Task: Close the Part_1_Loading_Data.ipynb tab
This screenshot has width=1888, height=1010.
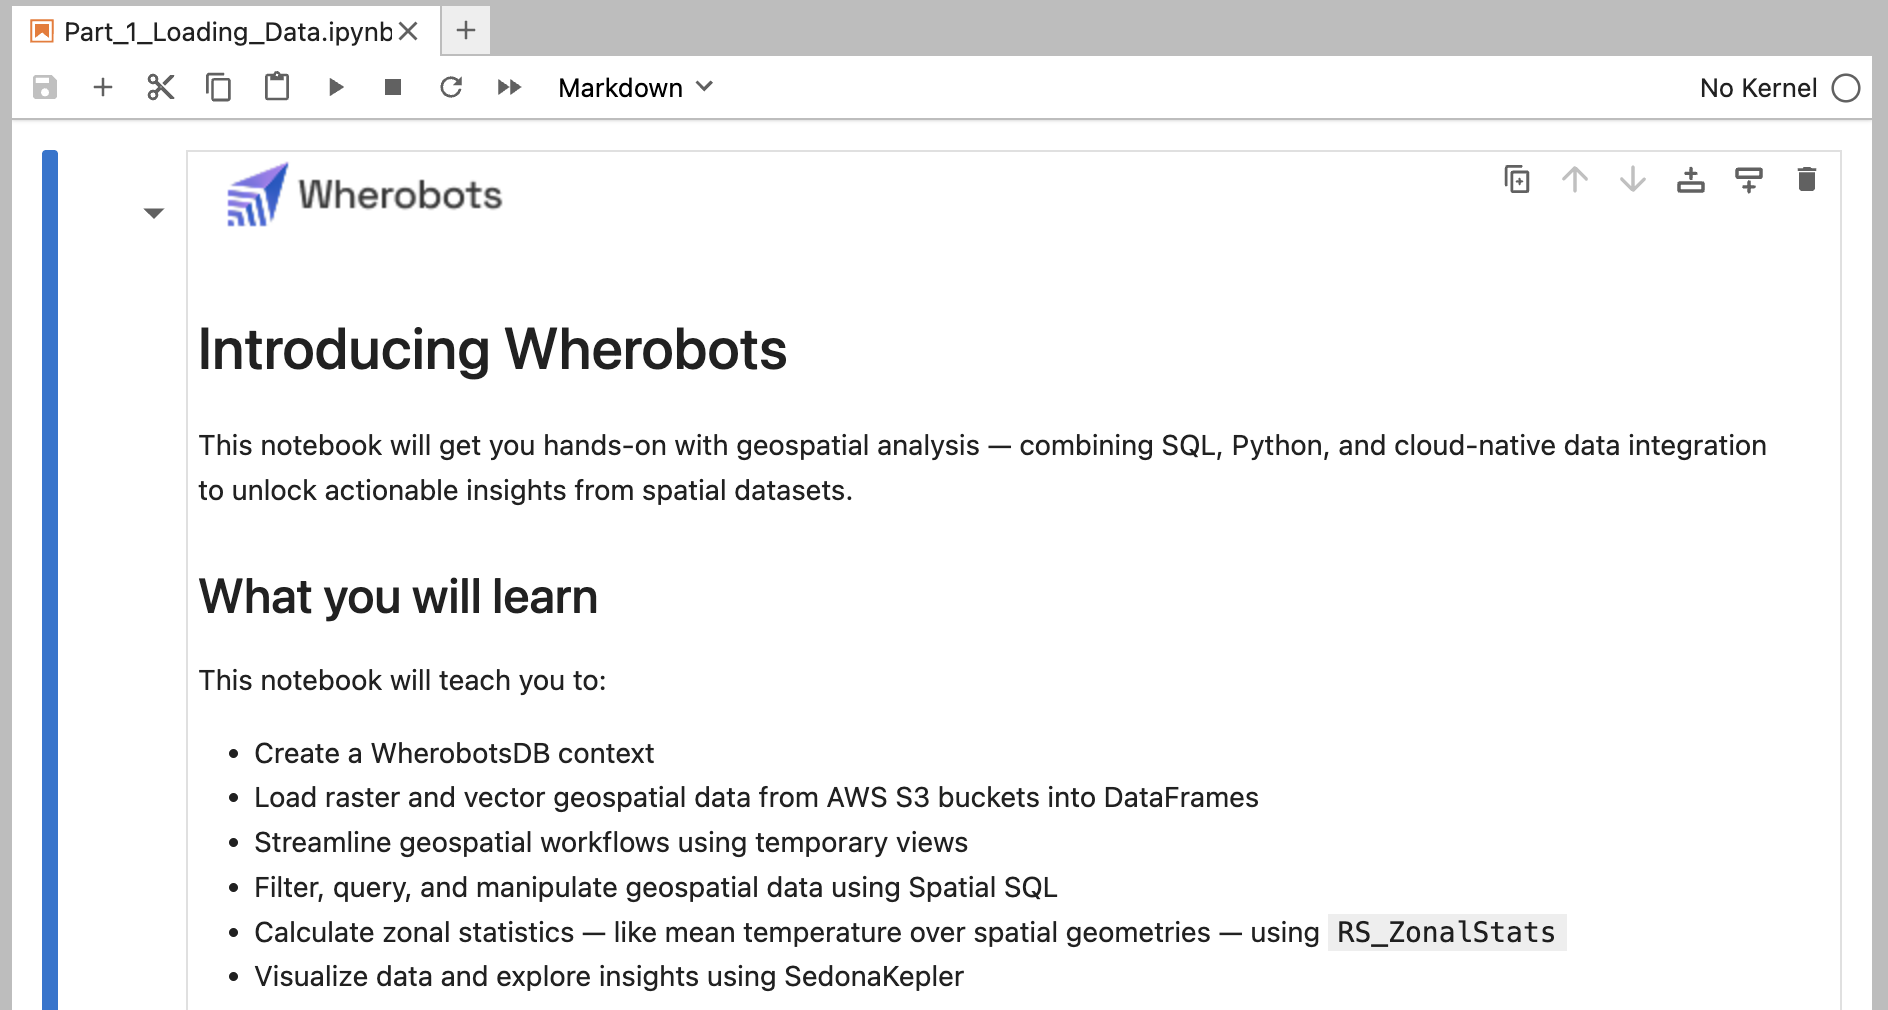Action: (x=408, y=32)
